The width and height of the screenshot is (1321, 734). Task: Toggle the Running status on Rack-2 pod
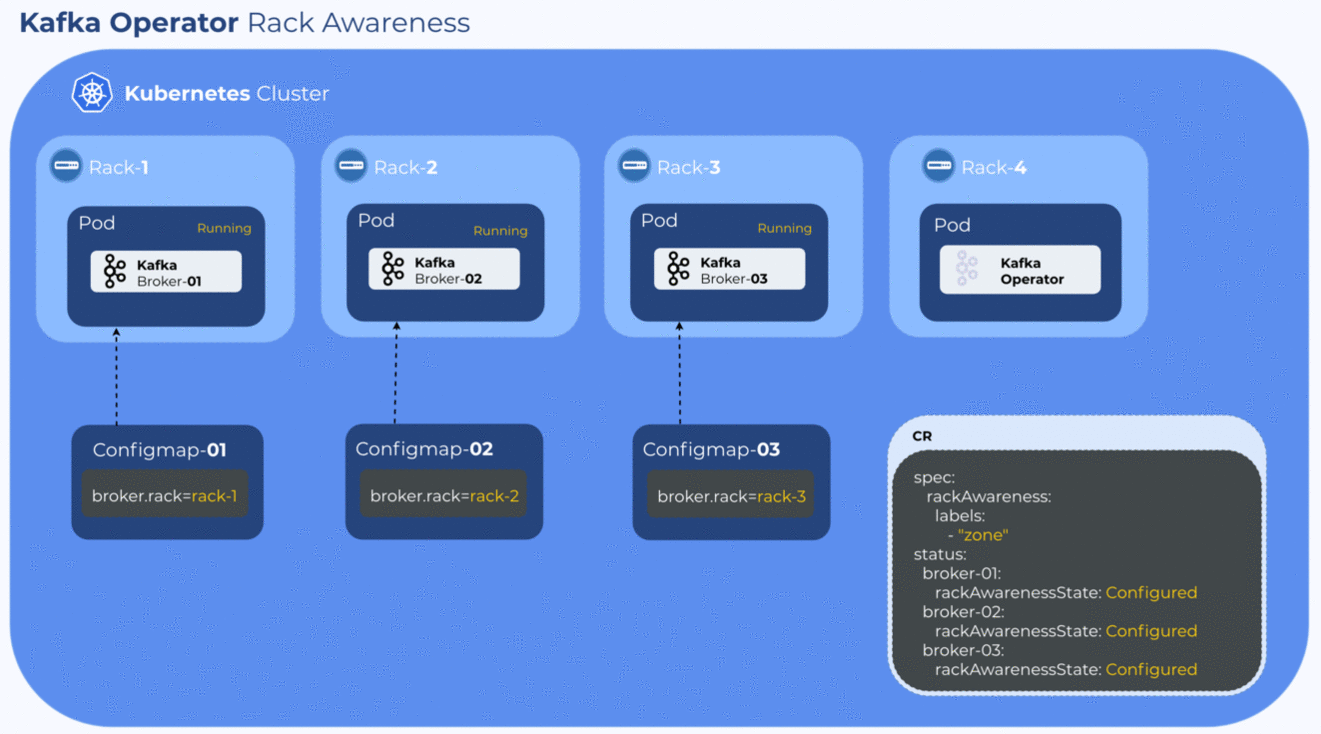(x=501, y=230)
